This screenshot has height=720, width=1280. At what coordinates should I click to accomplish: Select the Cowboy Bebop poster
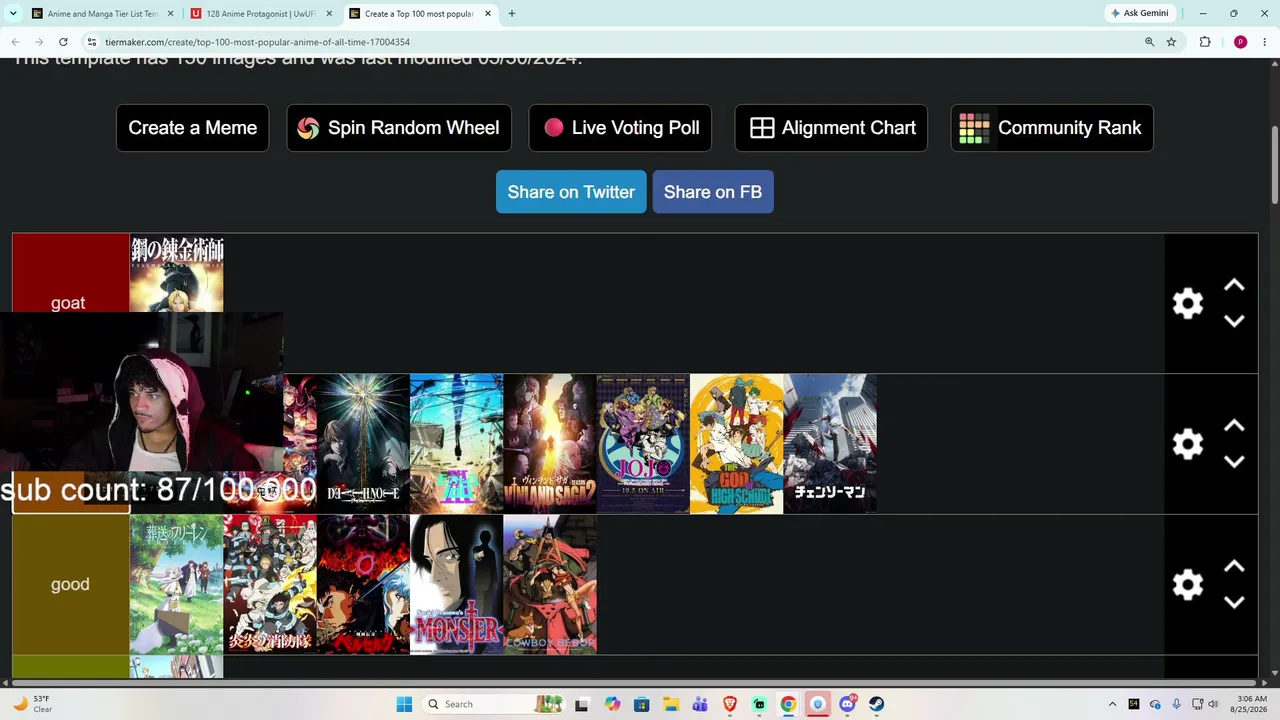[550, 585]
